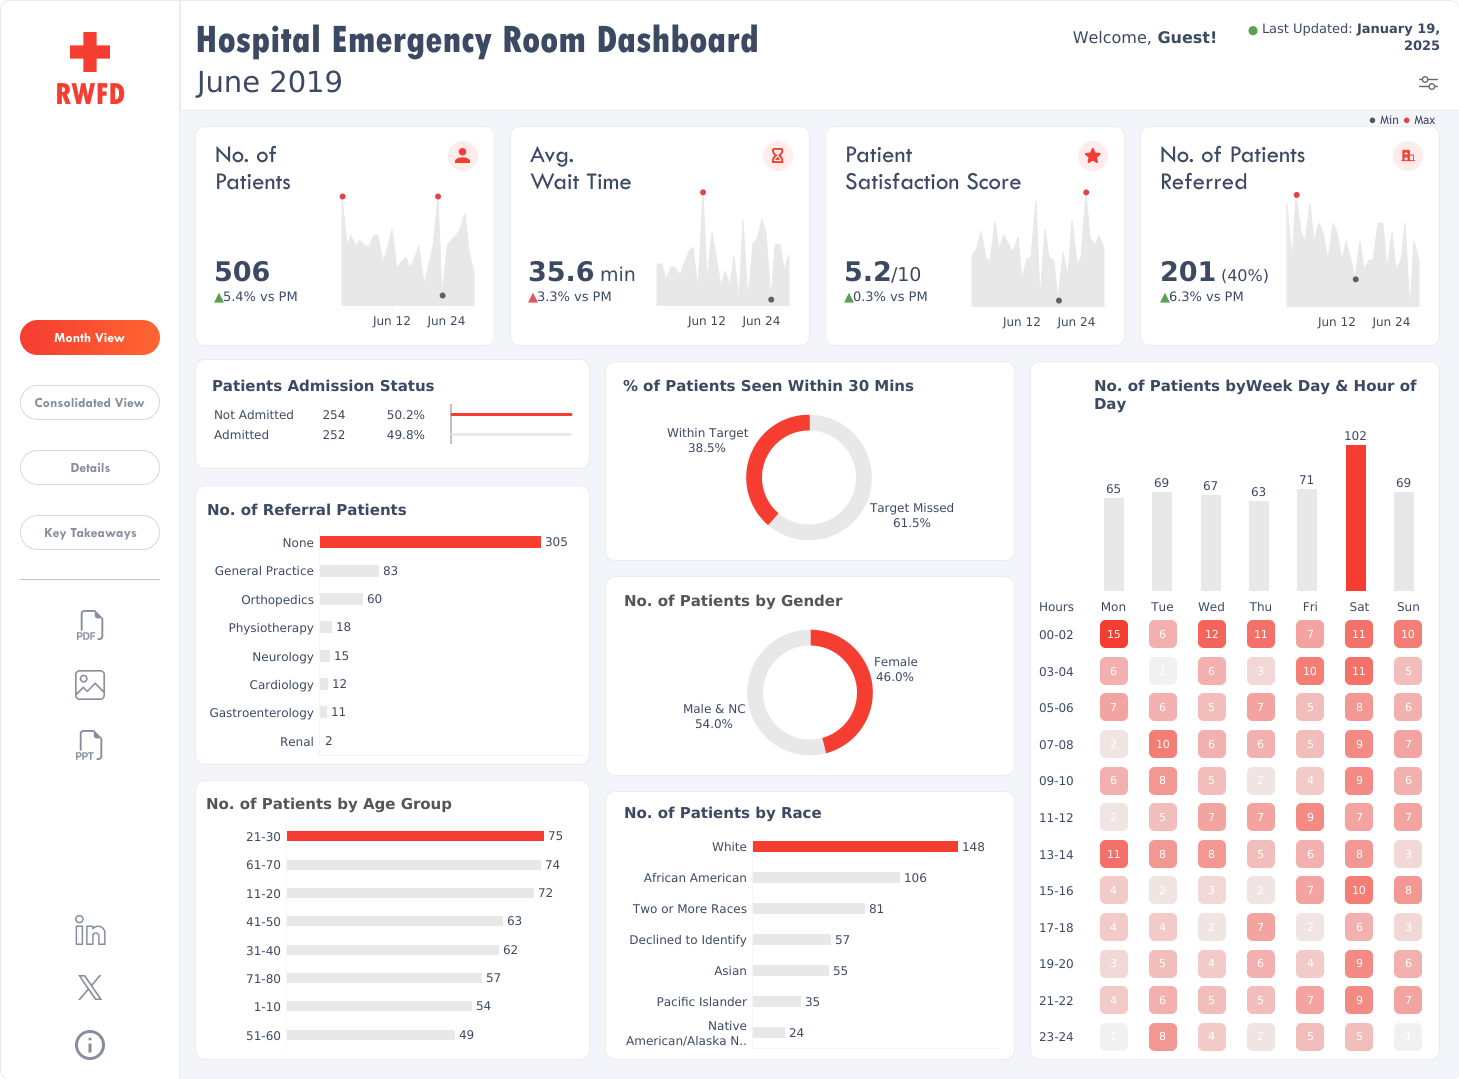
Task: Select the Pacific Islander race label
Action: (x=702, y=1002)
